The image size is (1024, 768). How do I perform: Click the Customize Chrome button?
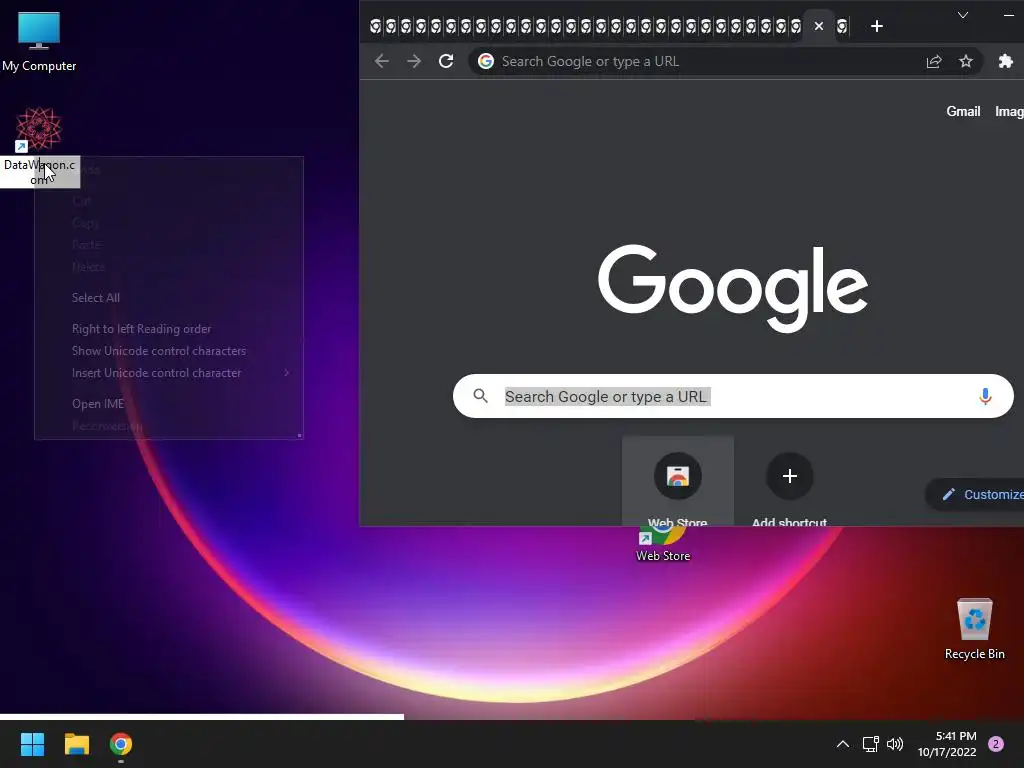point(977,494)
